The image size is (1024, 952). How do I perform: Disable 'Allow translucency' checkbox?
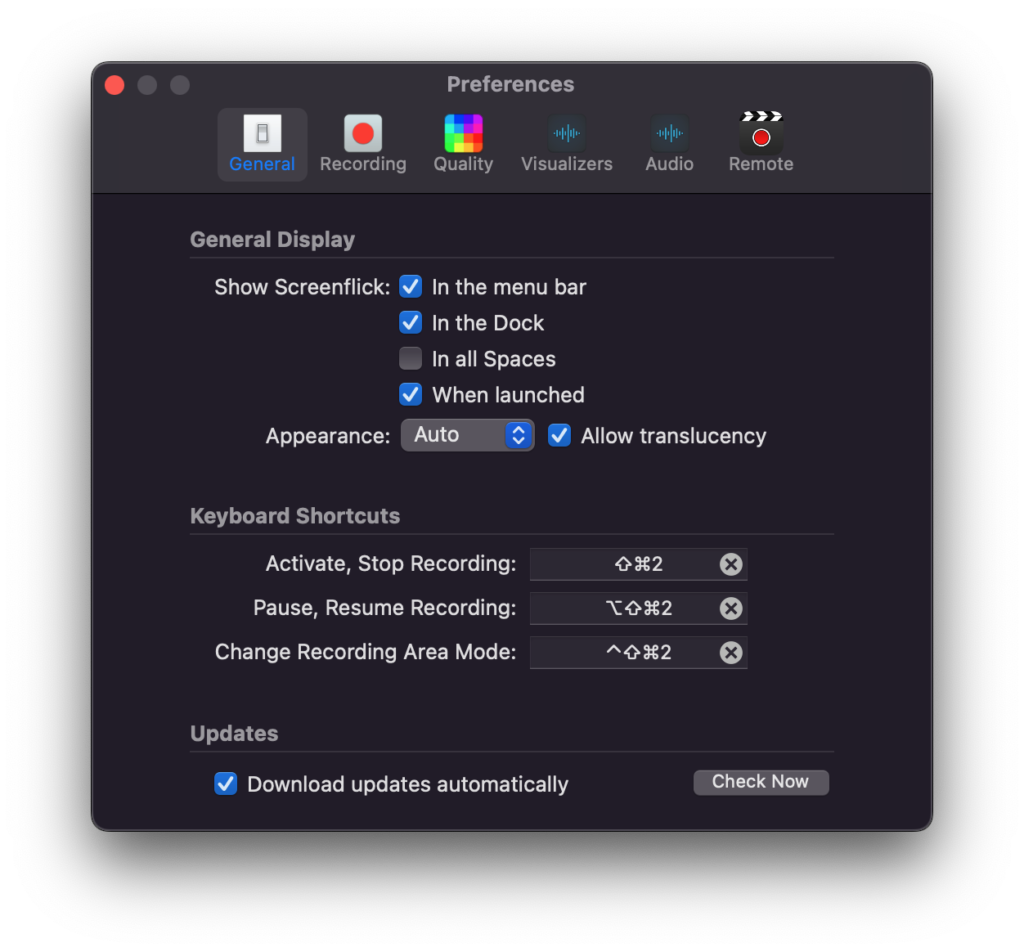coord(559,436)
